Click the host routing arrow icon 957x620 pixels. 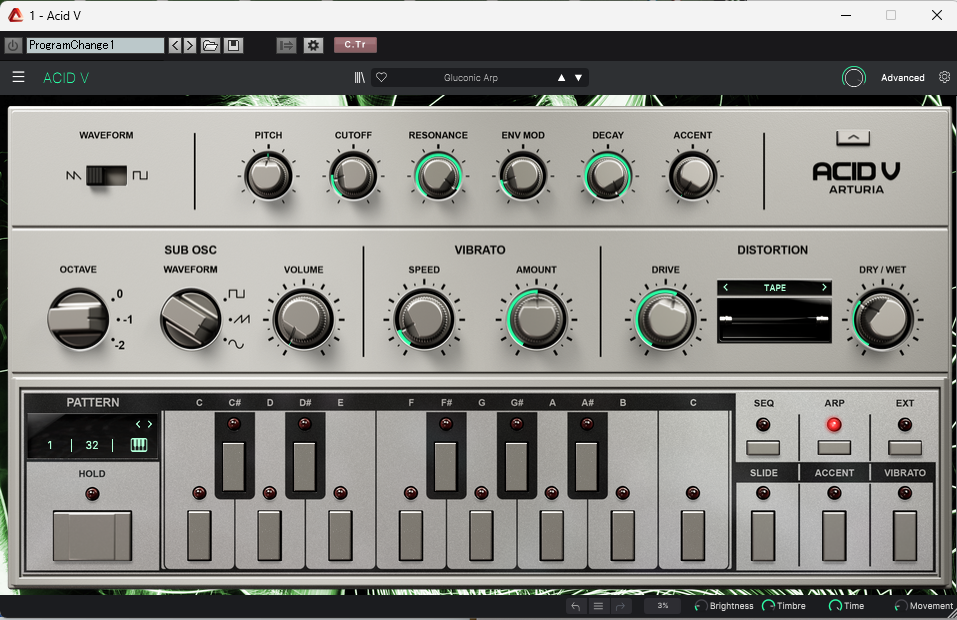click(x=286, y=45)
